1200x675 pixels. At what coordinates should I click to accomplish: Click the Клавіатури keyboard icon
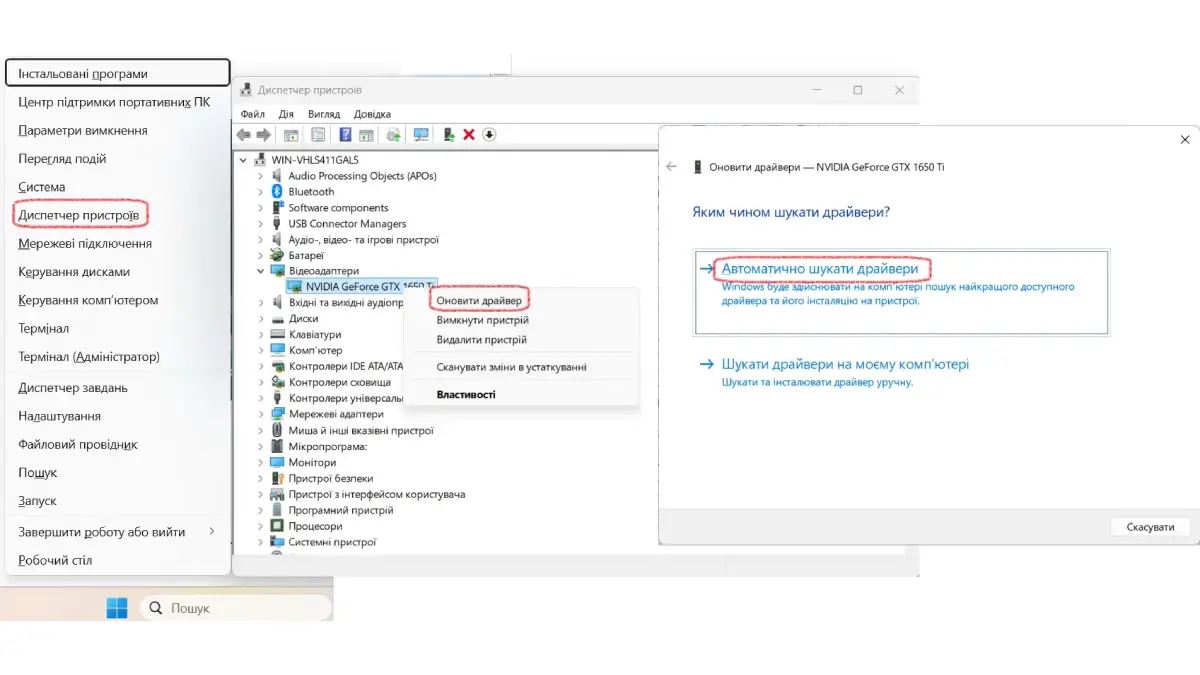click(277, 335)
